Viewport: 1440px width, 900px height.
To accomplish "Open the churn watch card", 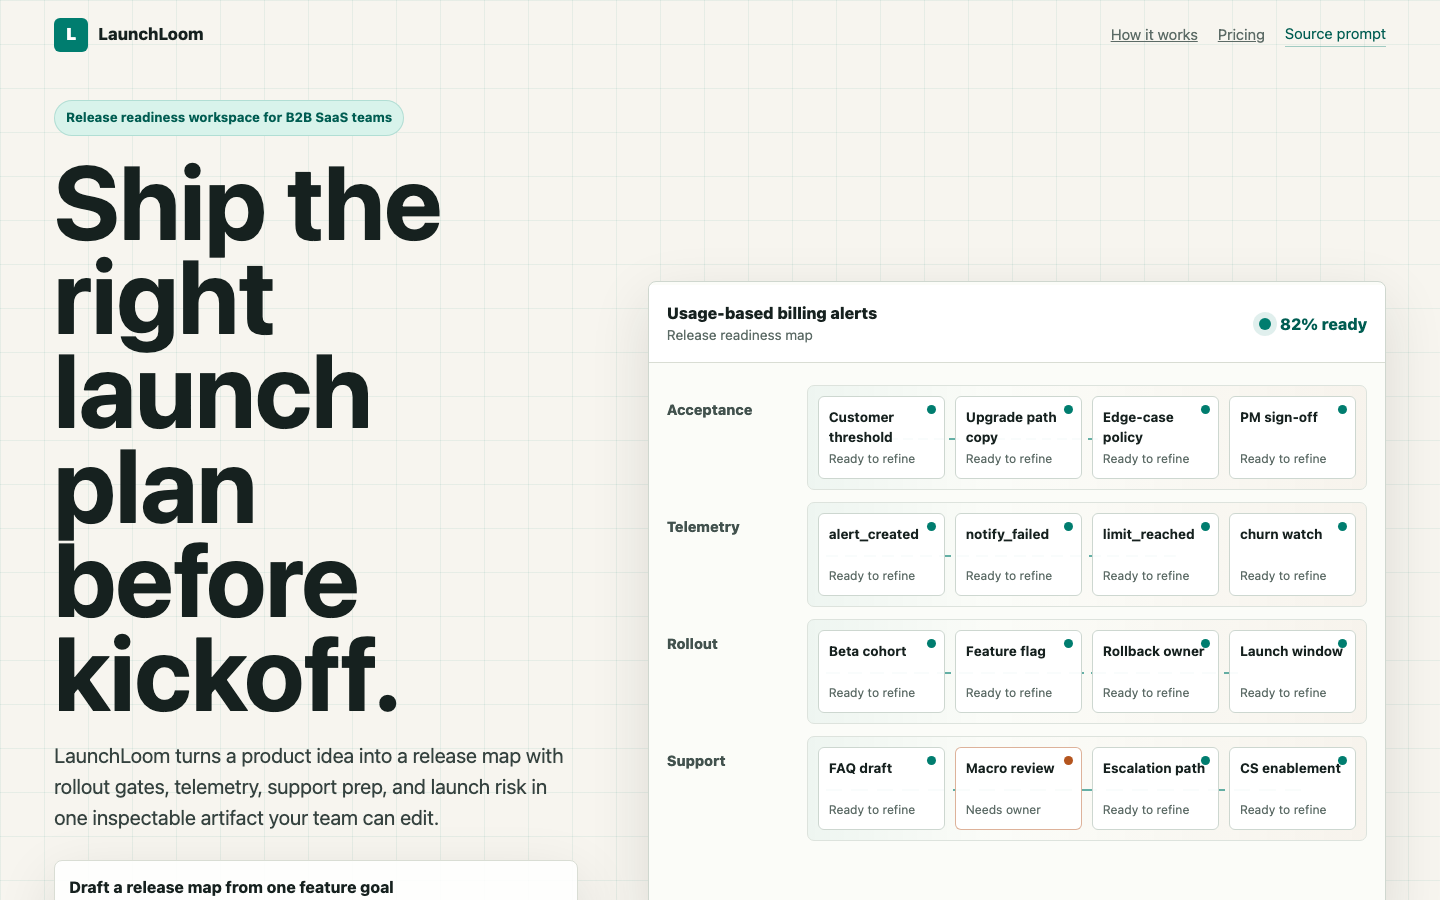I will point(1292,555).
